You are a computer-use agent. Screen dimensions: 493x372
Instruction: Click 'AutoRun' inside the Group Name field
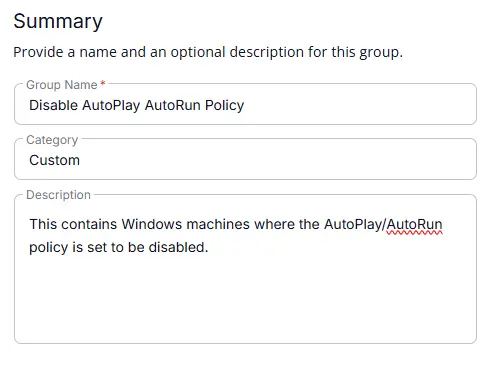172,105
